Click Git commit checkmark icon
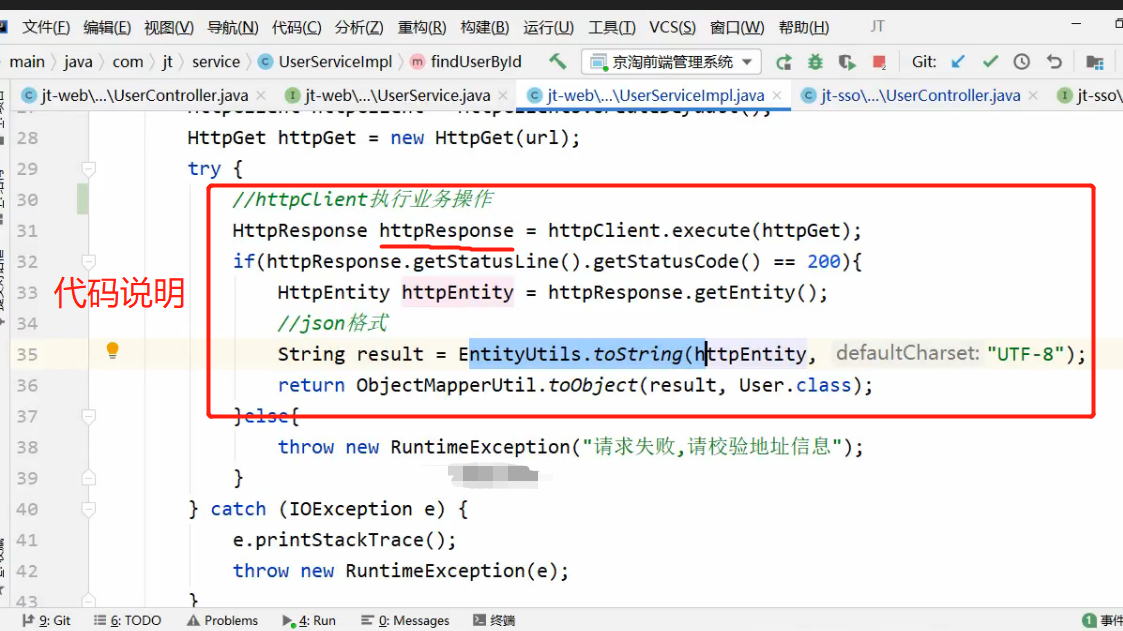Image resolution: width=1123 pixels, height=631 pixels. (x=991, y=62)
